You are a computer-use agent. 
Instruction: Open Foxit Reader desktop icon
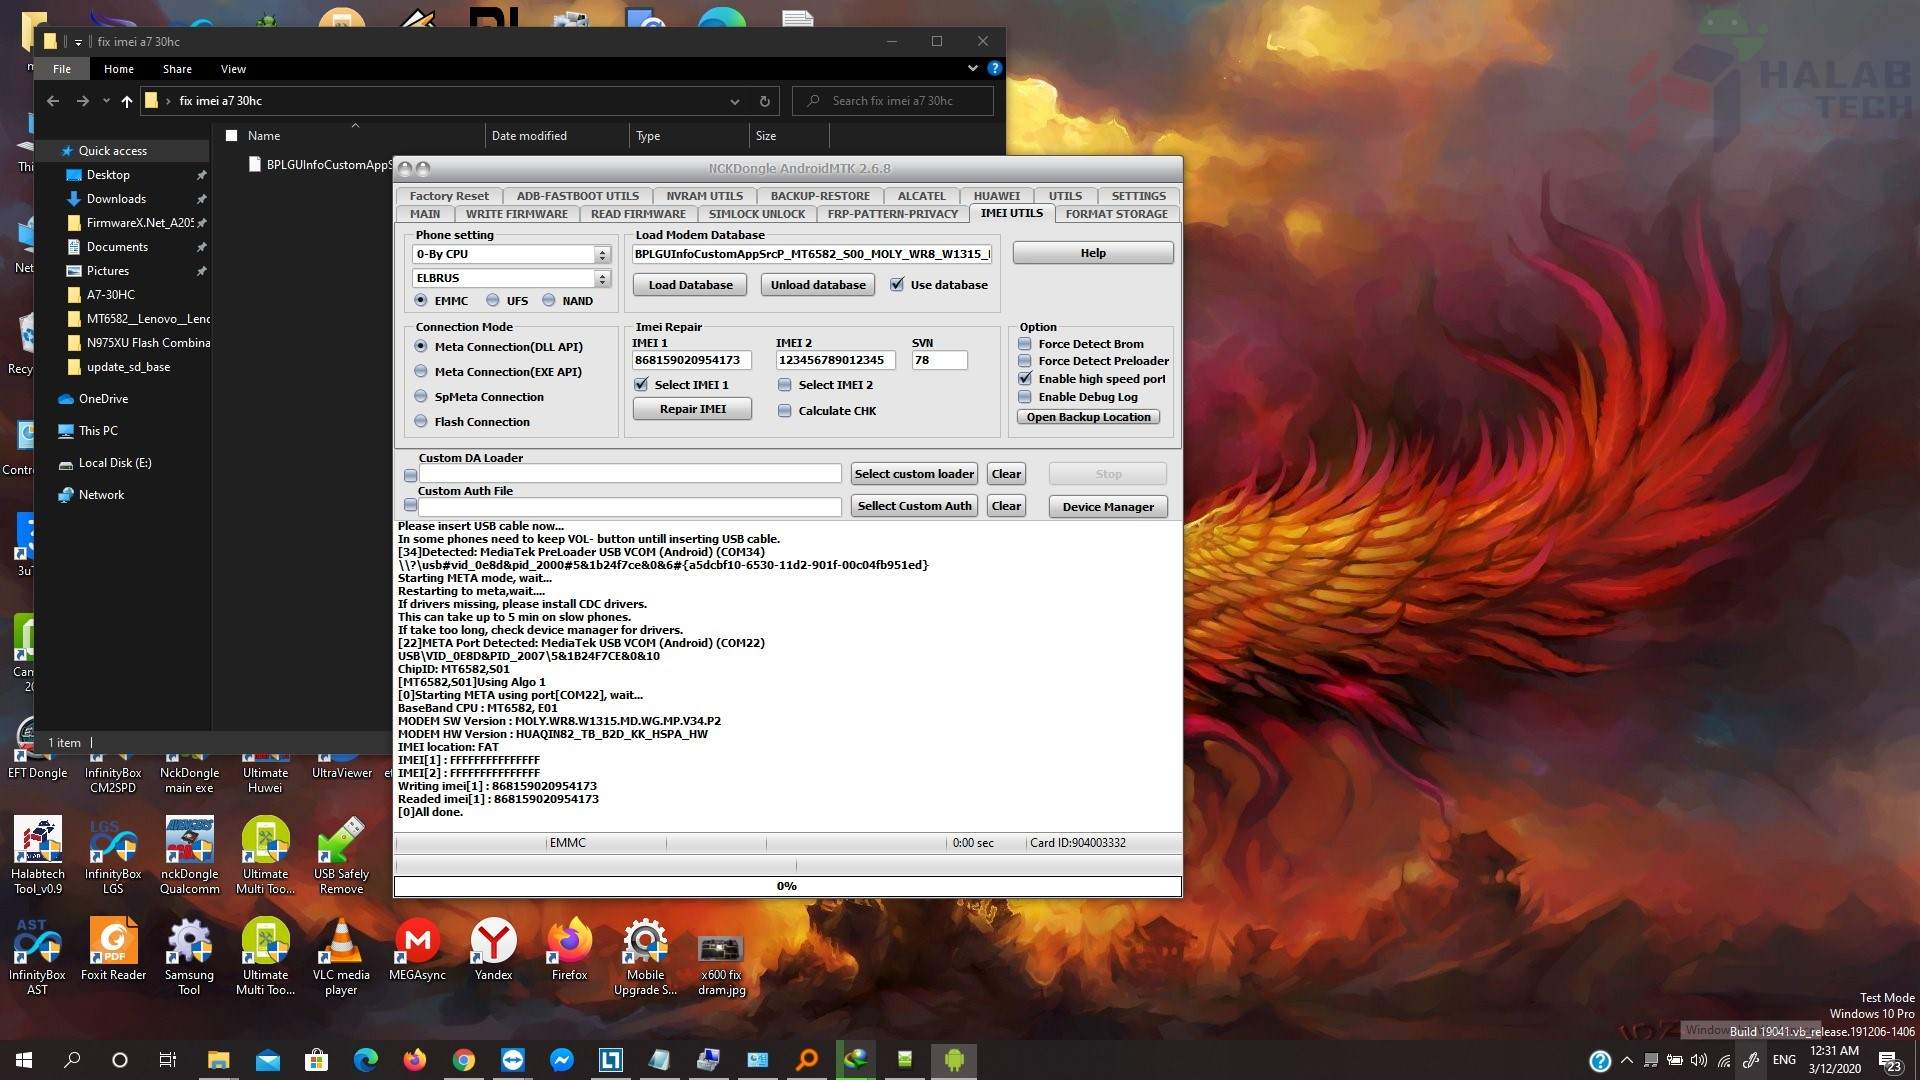tap(113, 949)
